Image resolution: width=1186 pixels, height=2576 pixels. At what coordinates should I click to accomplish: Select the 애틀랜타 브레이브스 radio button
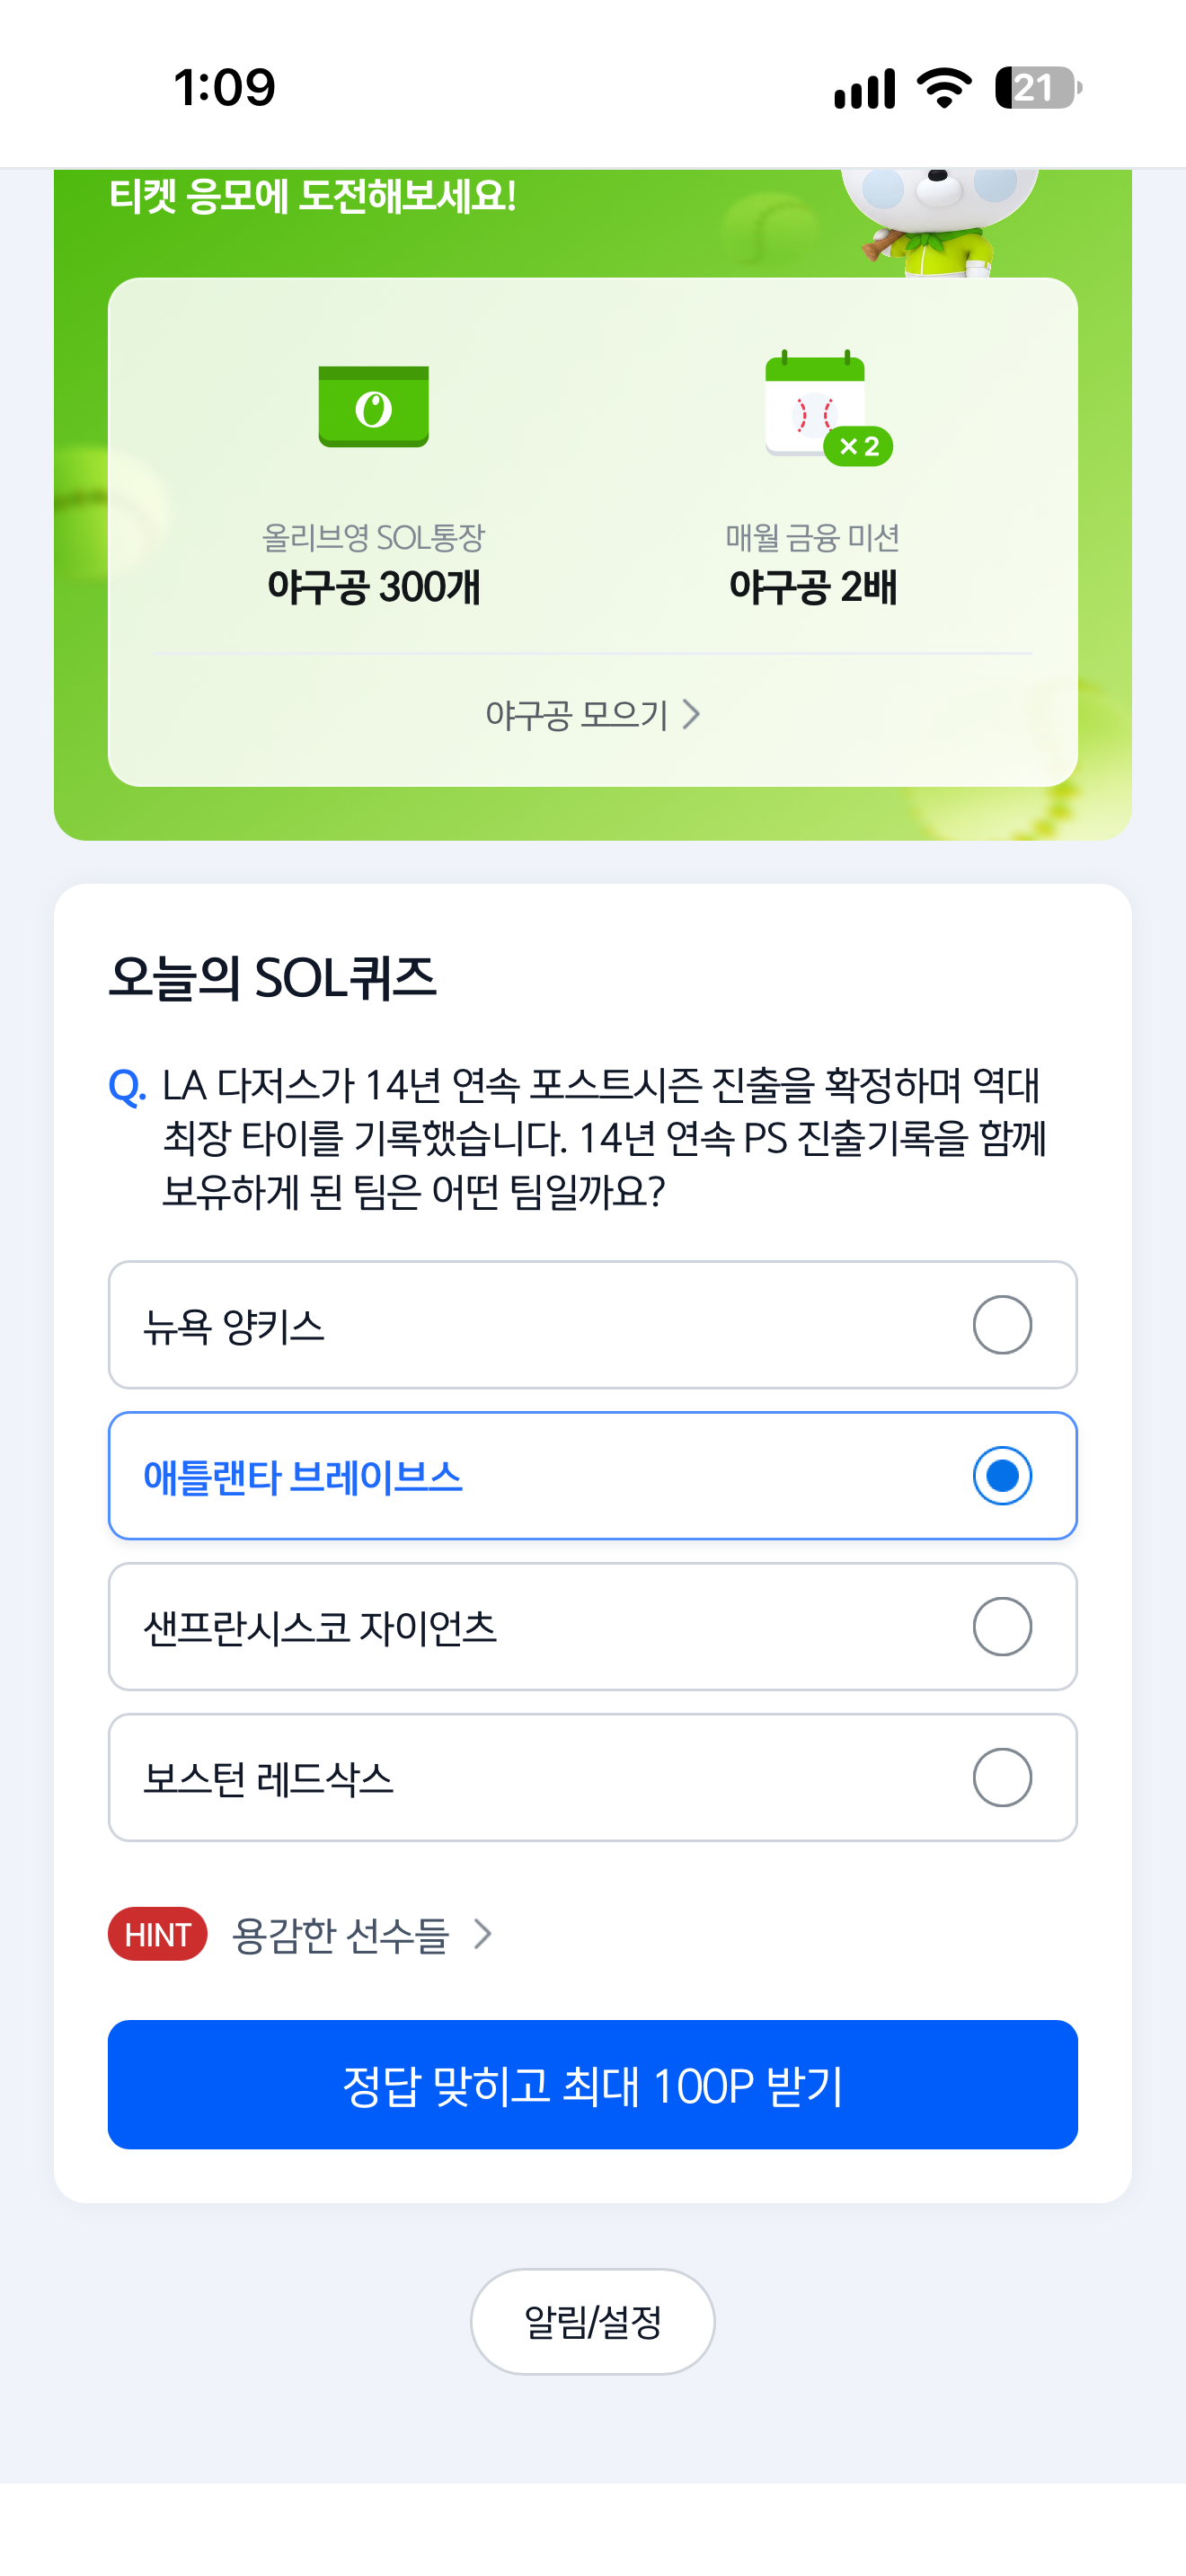1002,1476
